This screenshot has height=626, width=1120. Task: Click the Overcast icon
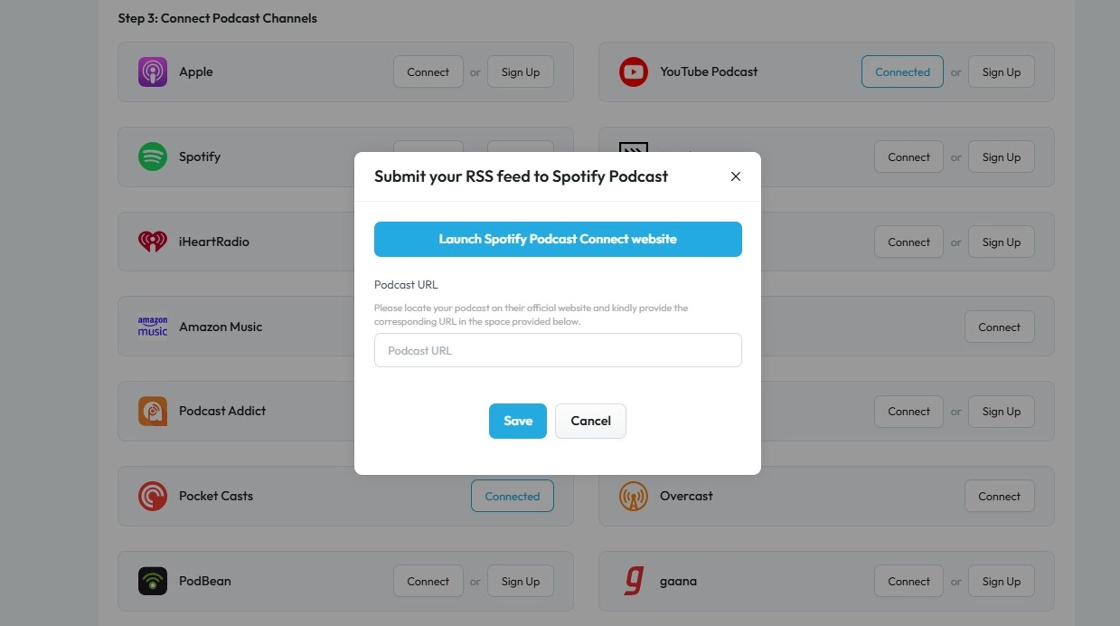tap(633, 496)
